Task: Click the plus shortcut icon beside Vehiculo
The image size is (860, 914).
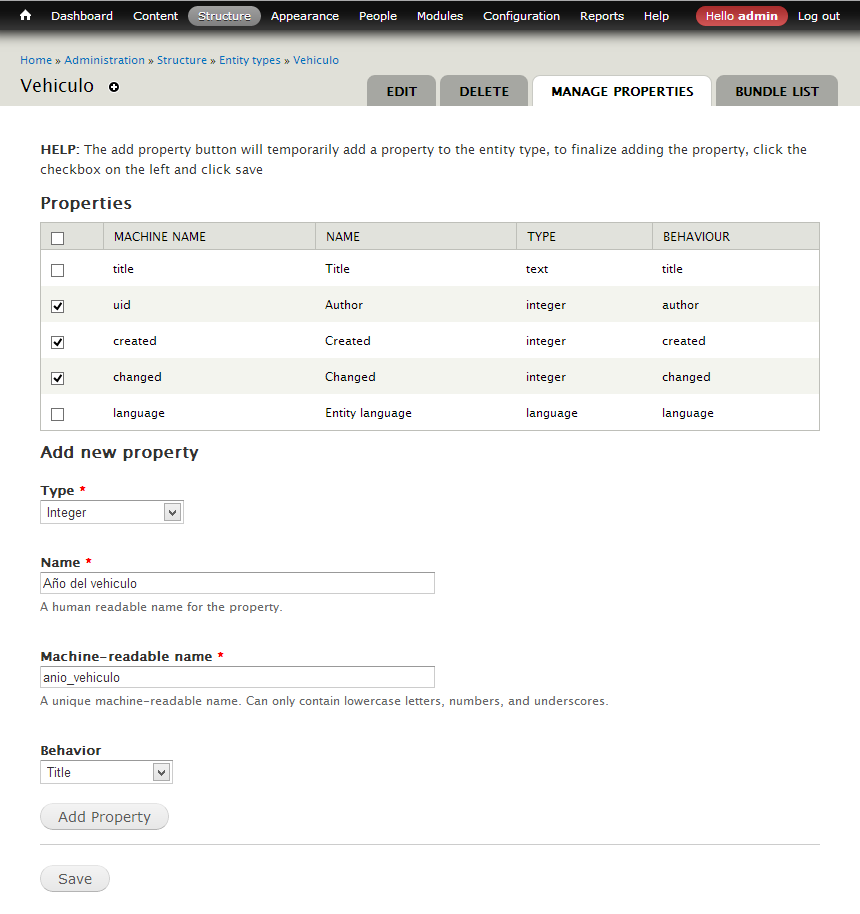Action: tap(114, 88)
